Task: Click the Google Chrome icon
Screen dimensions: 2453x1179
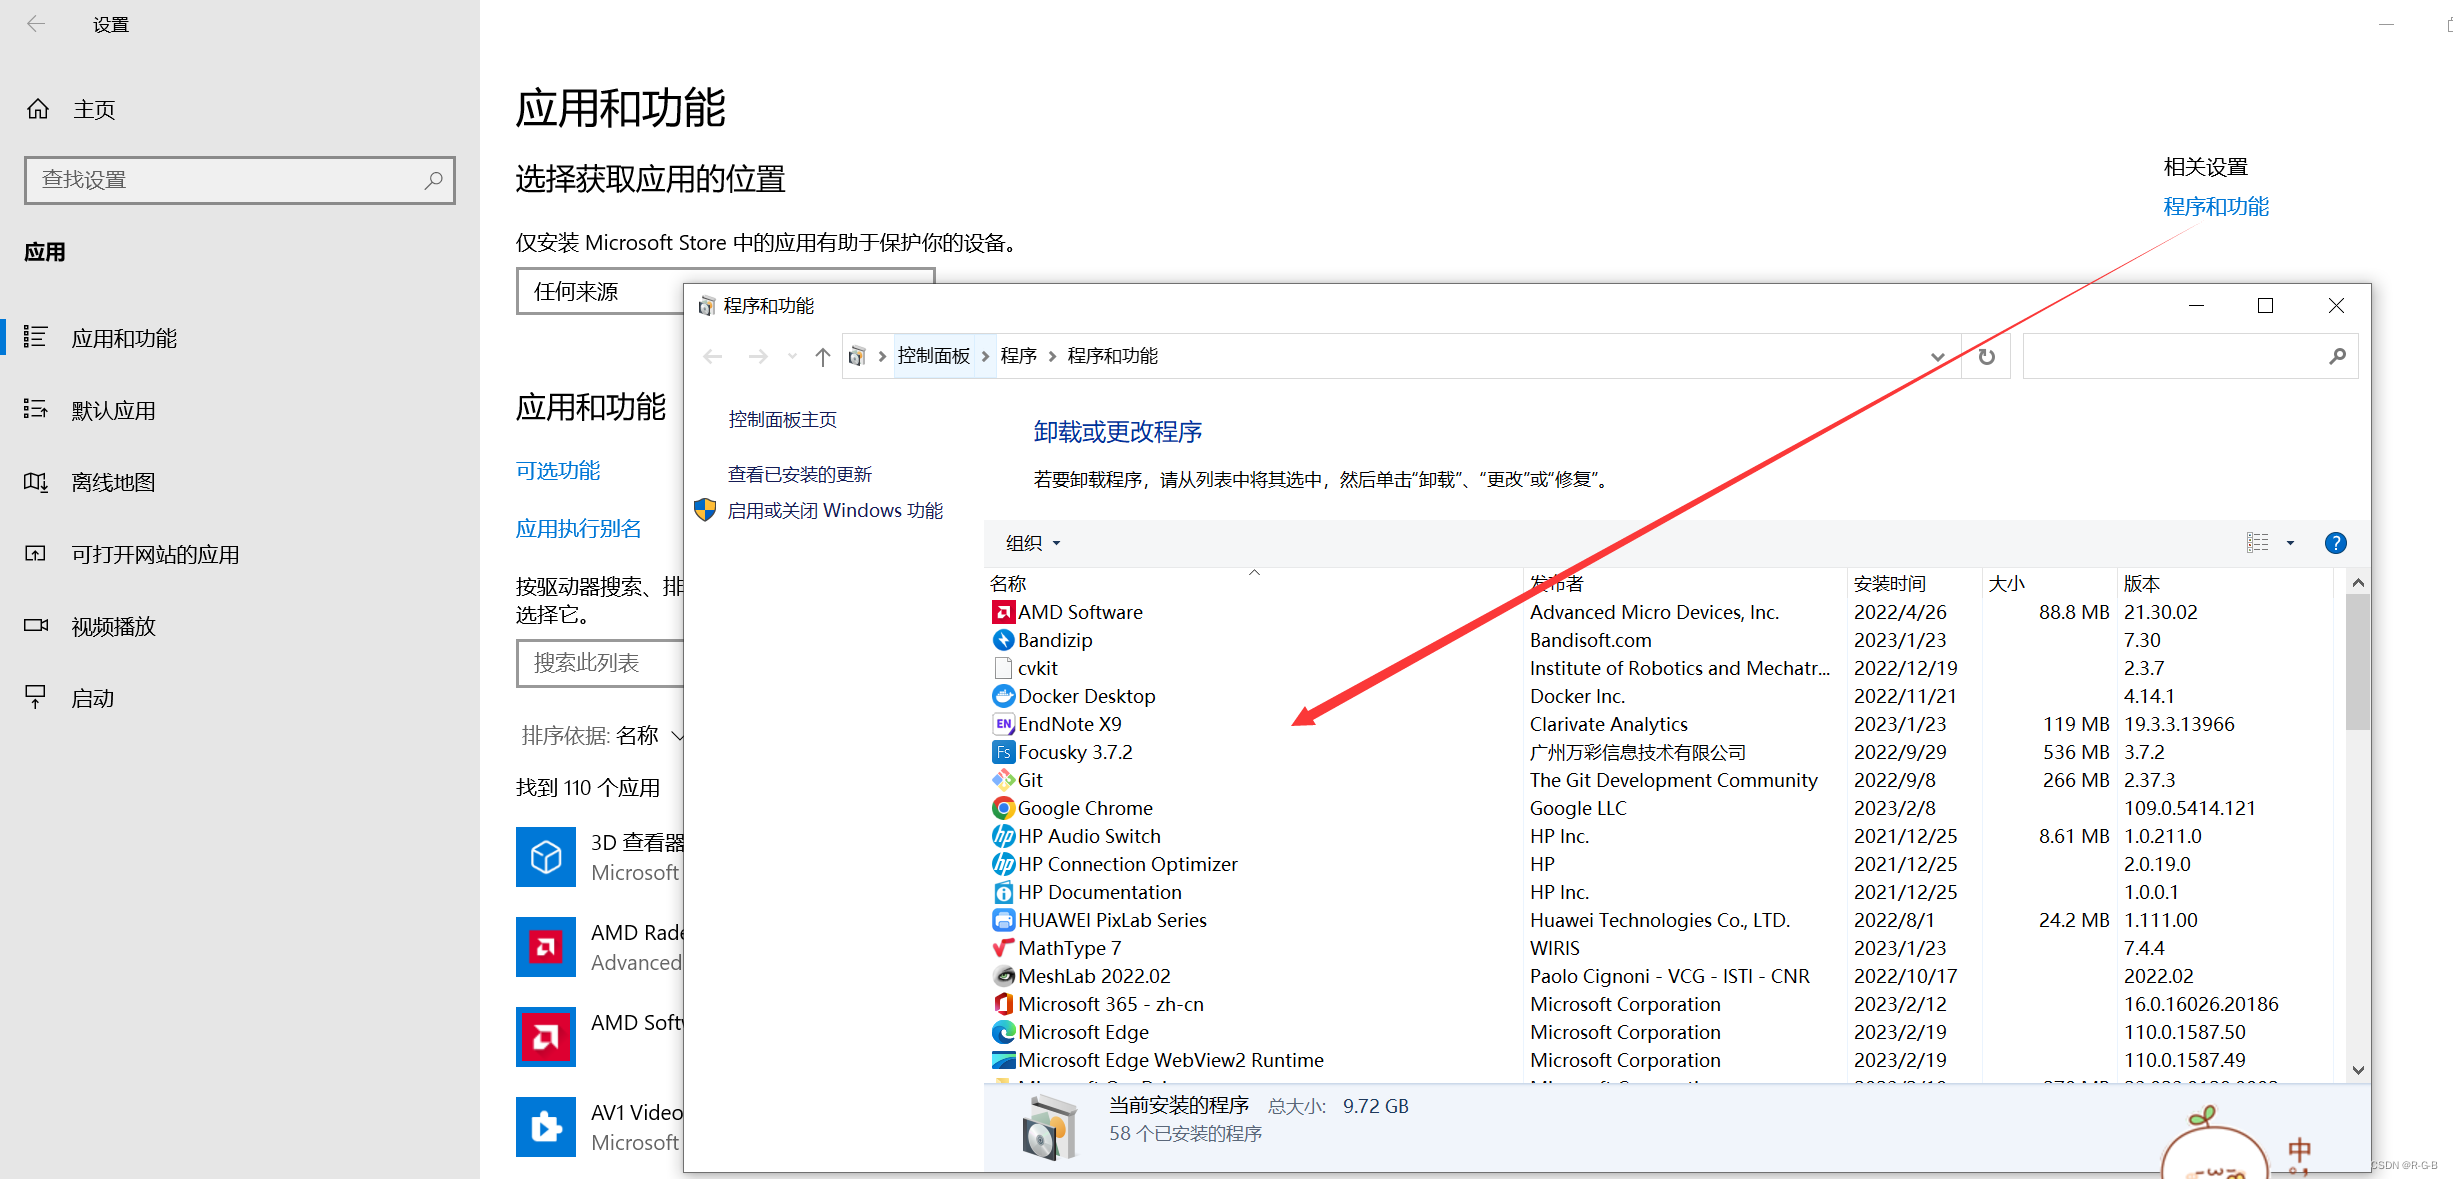Action: tap(1000, 808)
